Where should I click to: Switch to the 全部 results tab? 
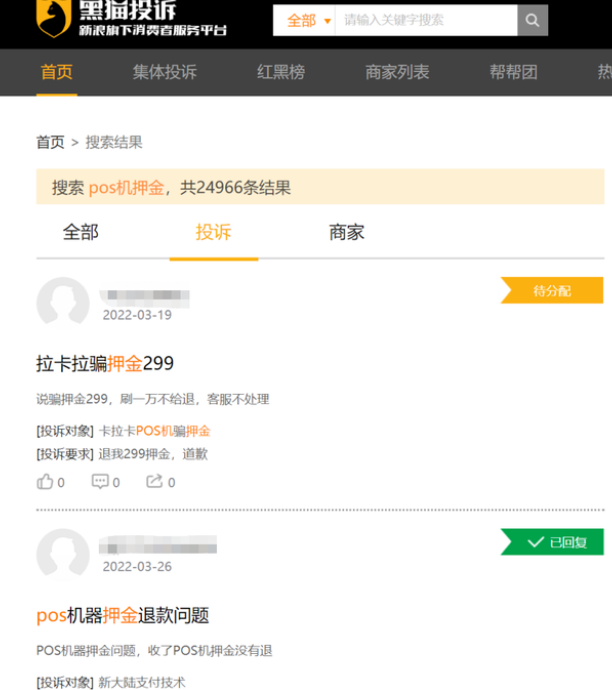point(81,232)
